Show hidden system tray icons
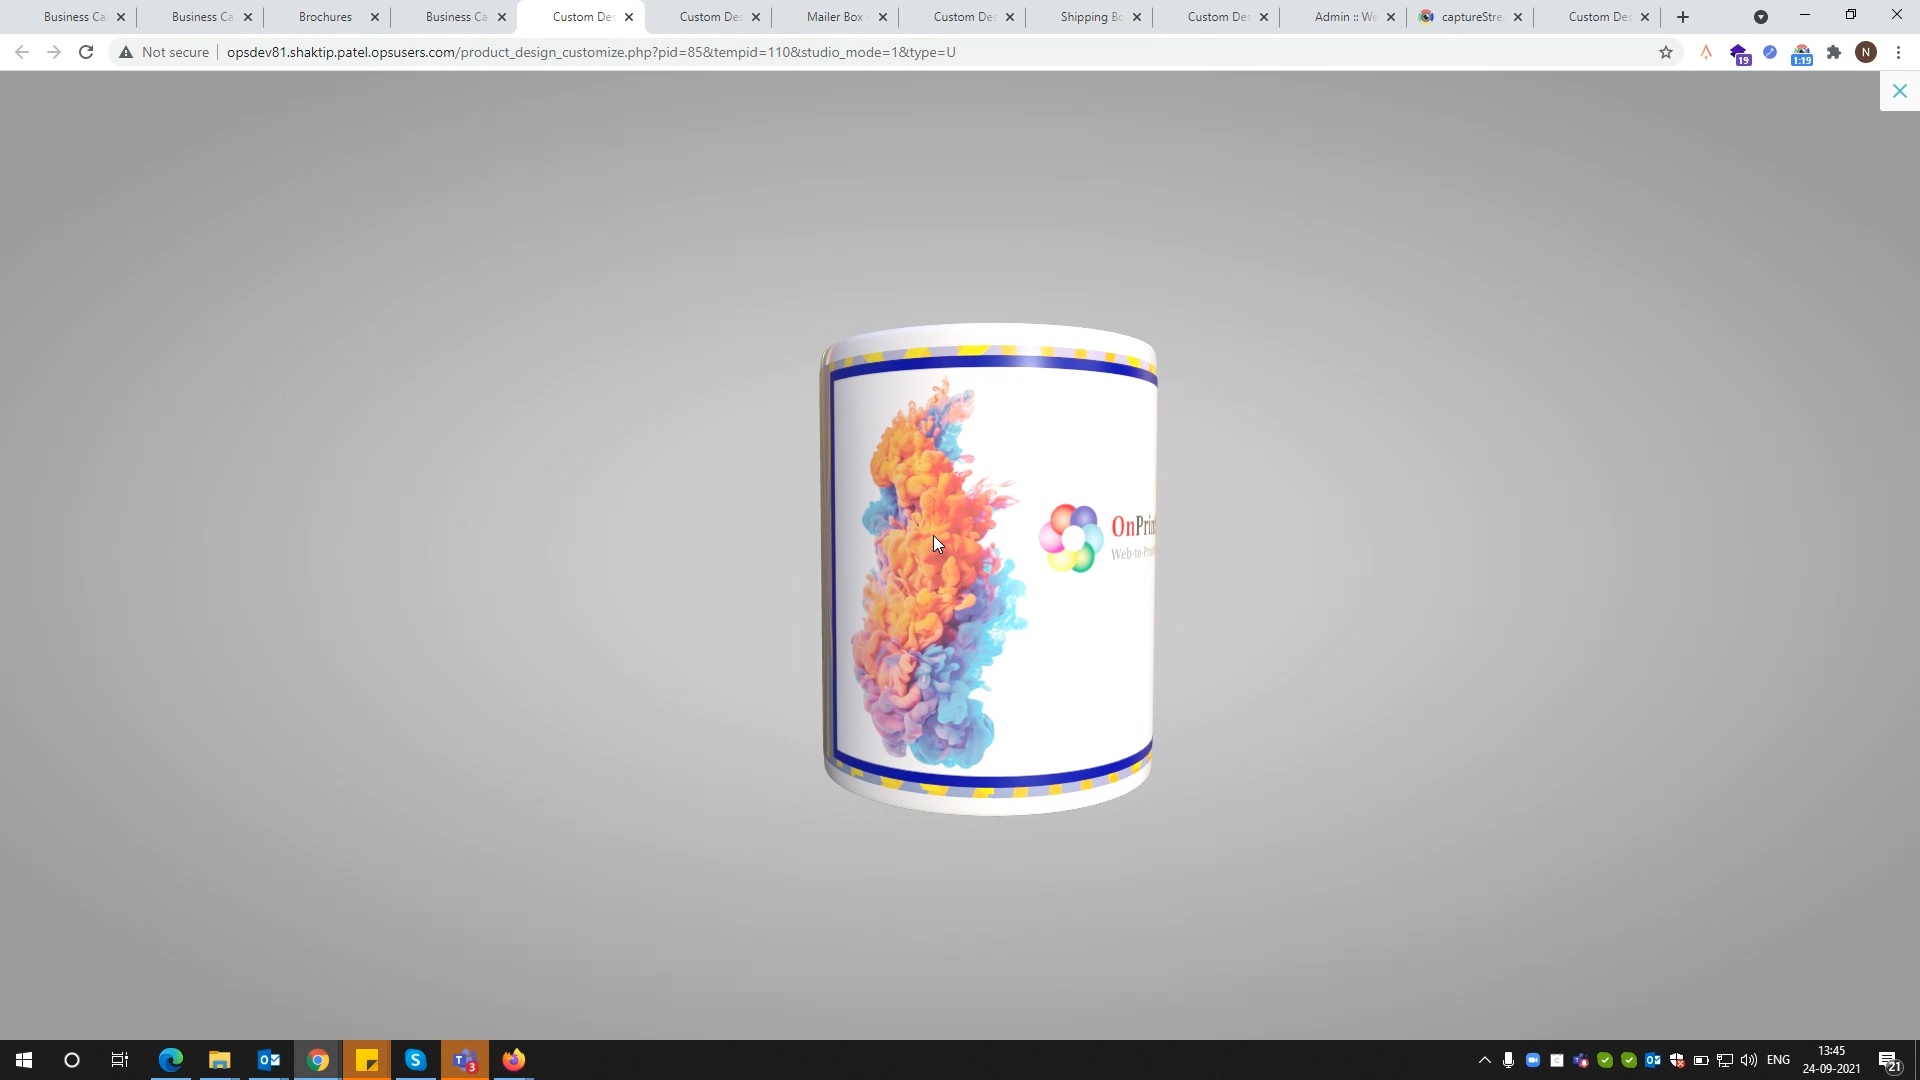 point(1484,1060)
